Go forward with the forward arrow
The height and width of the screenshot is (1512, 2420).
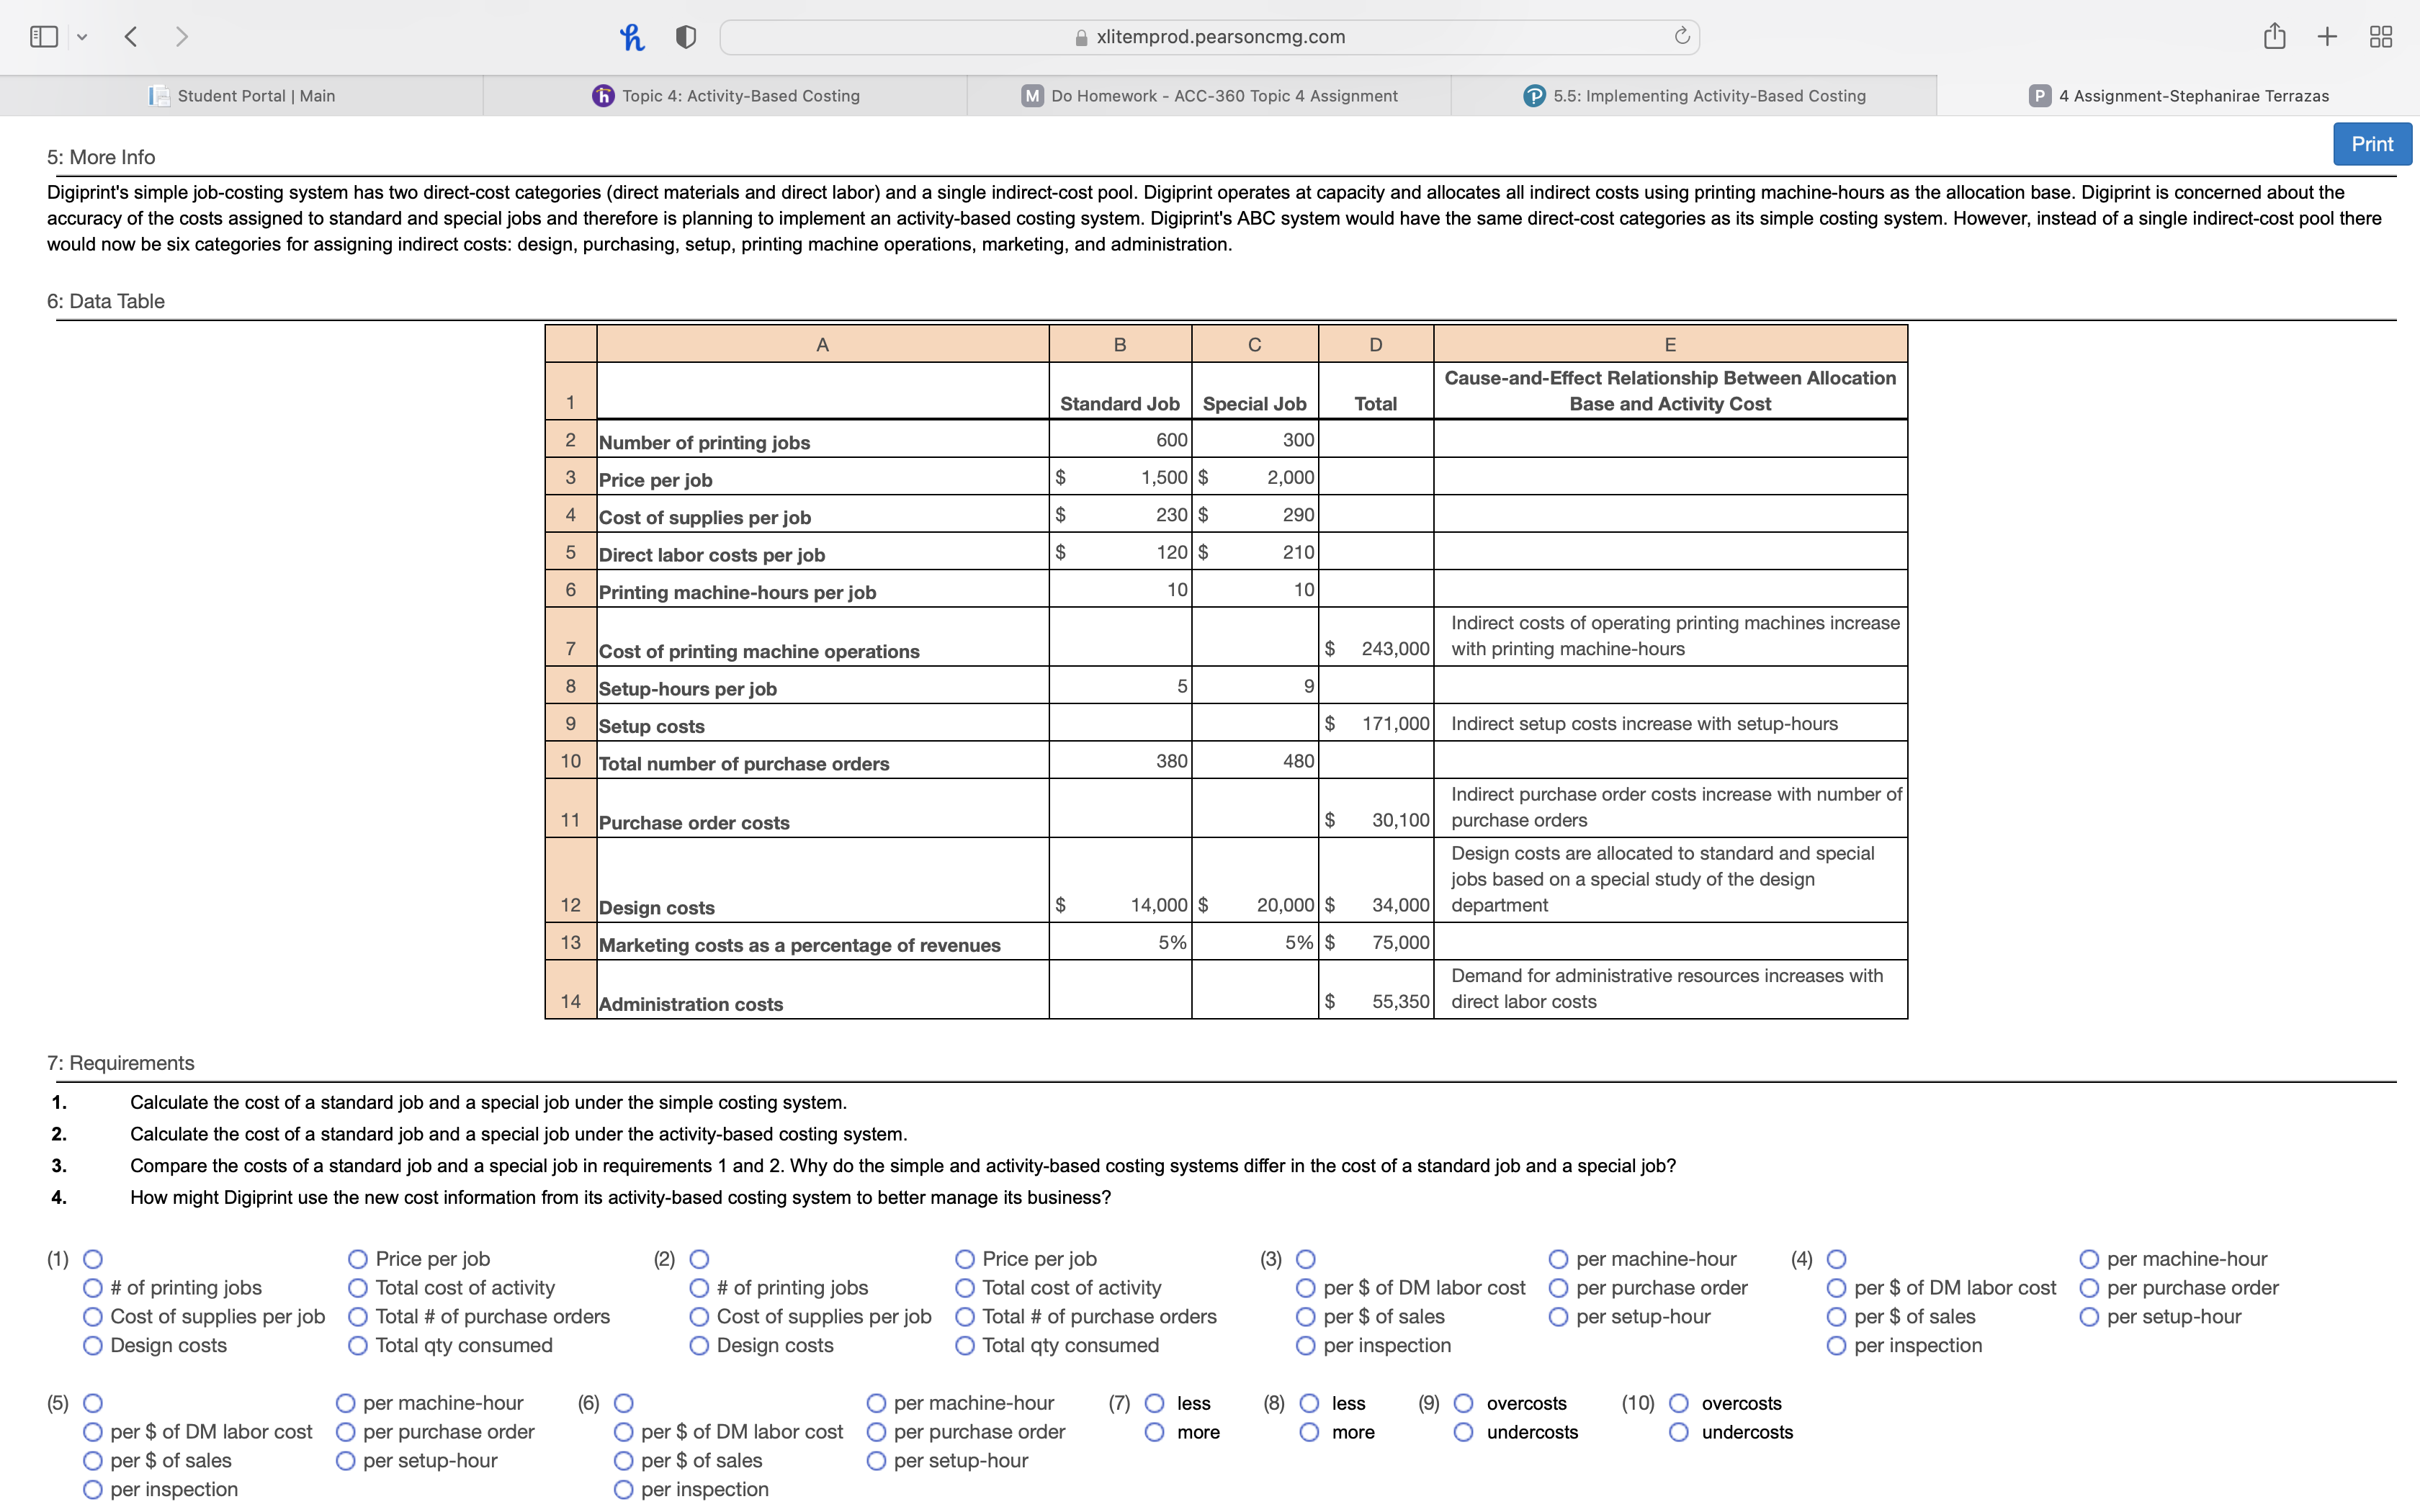coord(181,37)
